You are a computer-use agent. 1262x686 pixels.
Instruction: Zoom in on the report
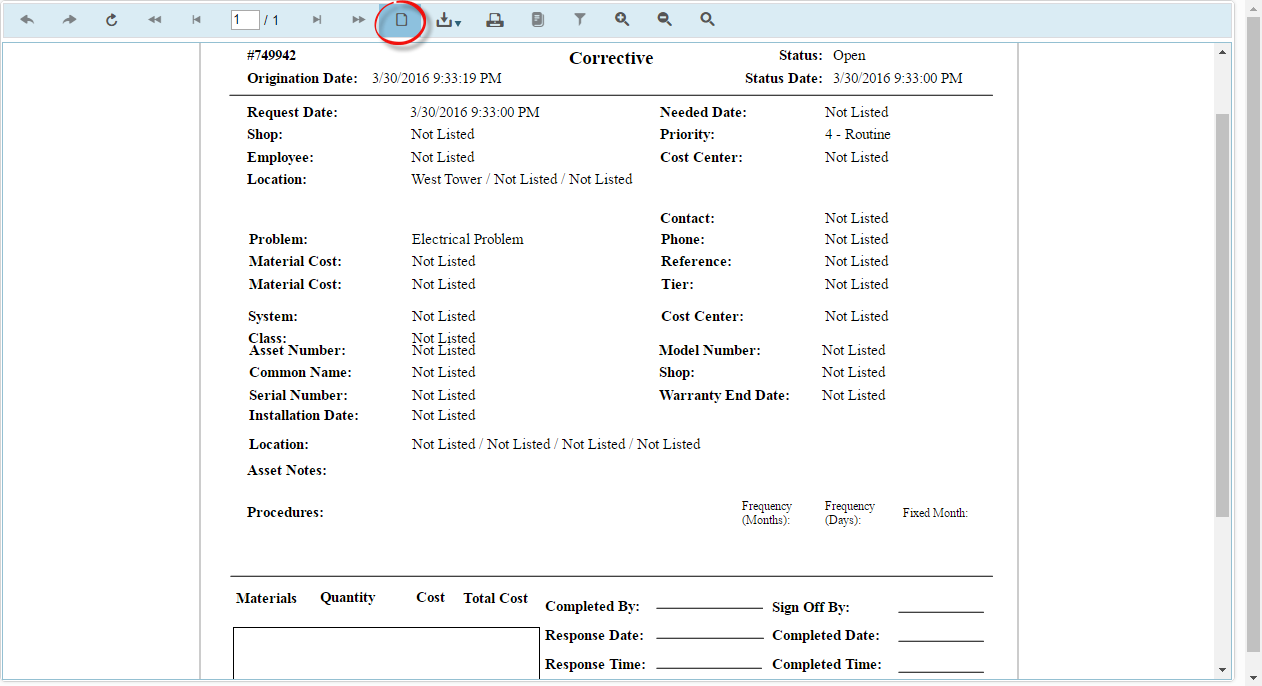622,20
